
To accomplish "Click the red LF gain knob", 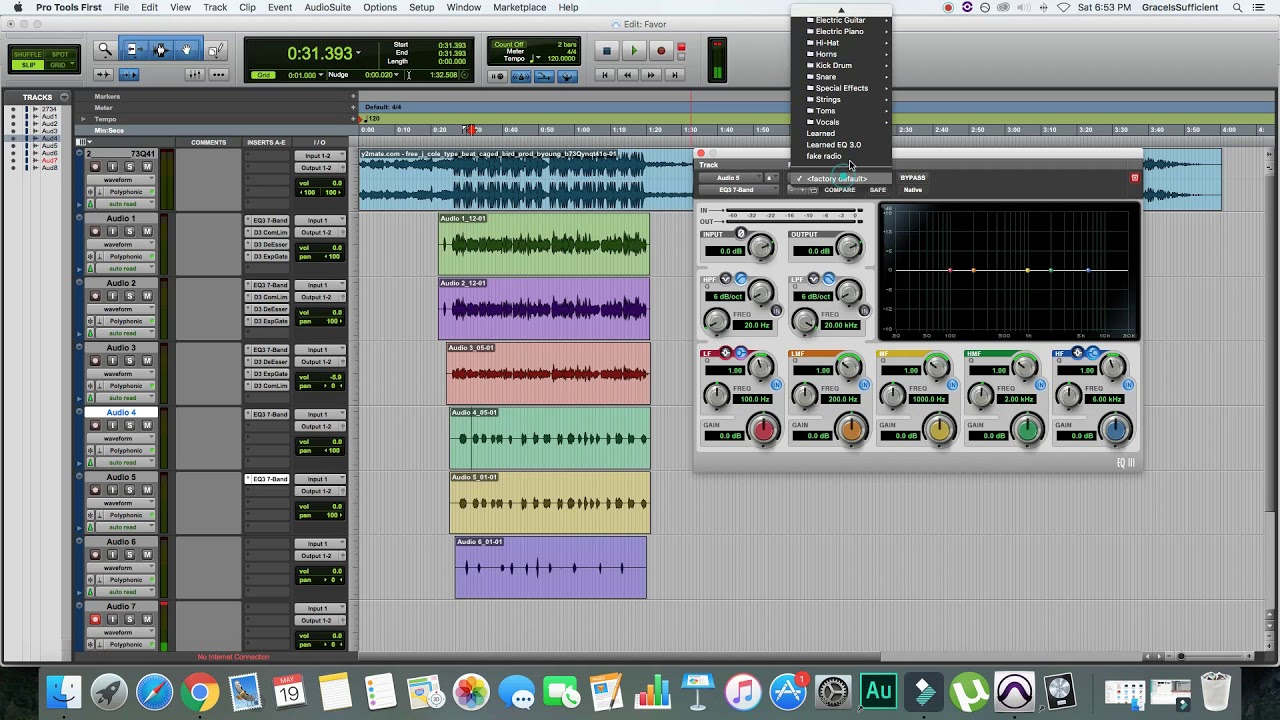I will pos(764,430).
